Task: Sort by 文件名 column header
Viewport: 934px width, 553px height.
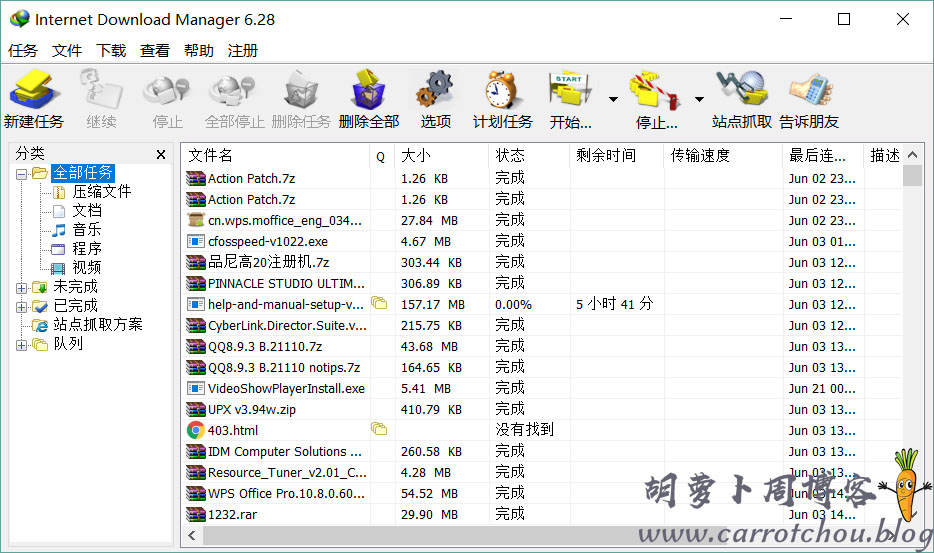Action: [275, 156]
